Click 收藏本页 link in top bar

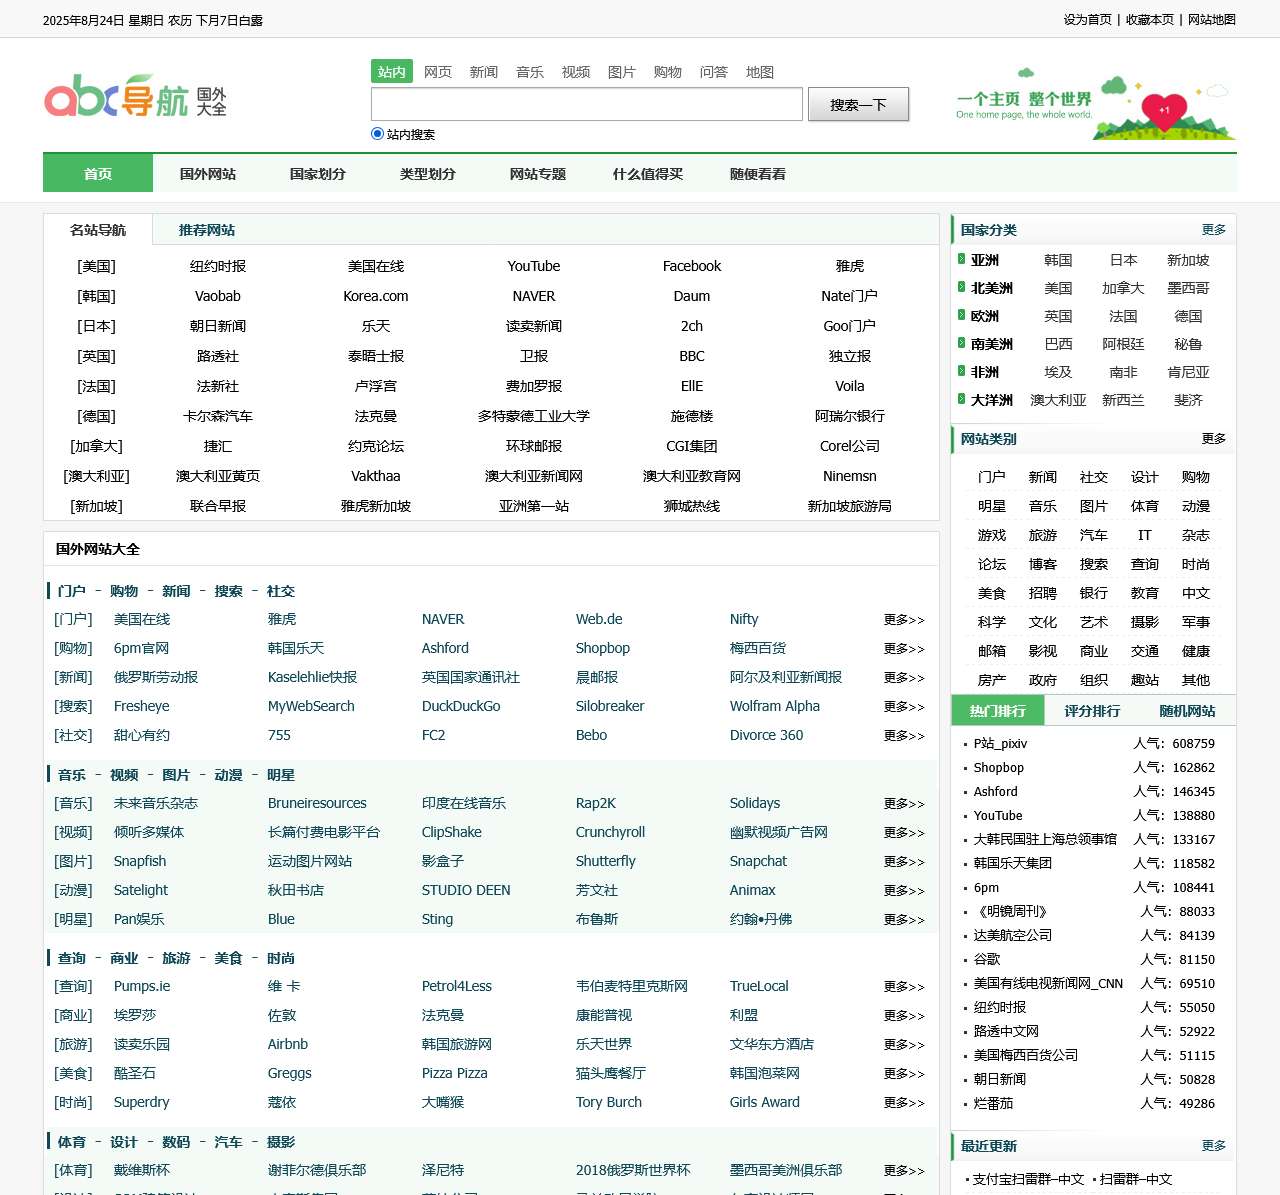[x=1150, y=19]
